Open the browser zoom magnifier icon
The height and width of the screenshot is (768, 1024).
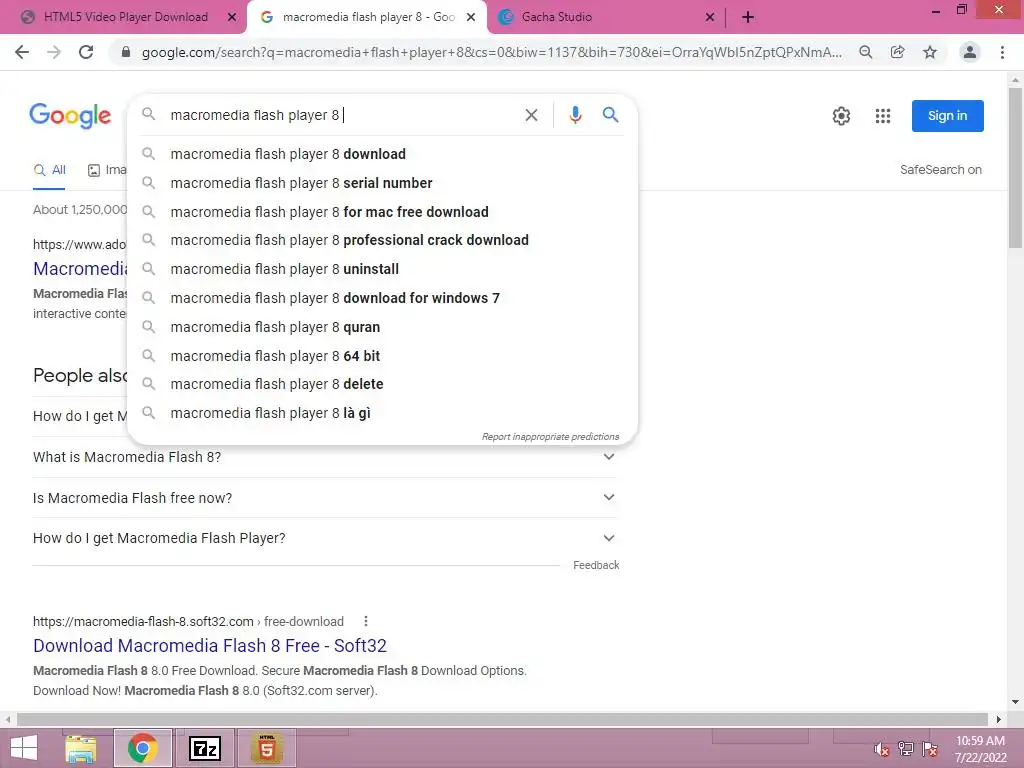(865, 52)
